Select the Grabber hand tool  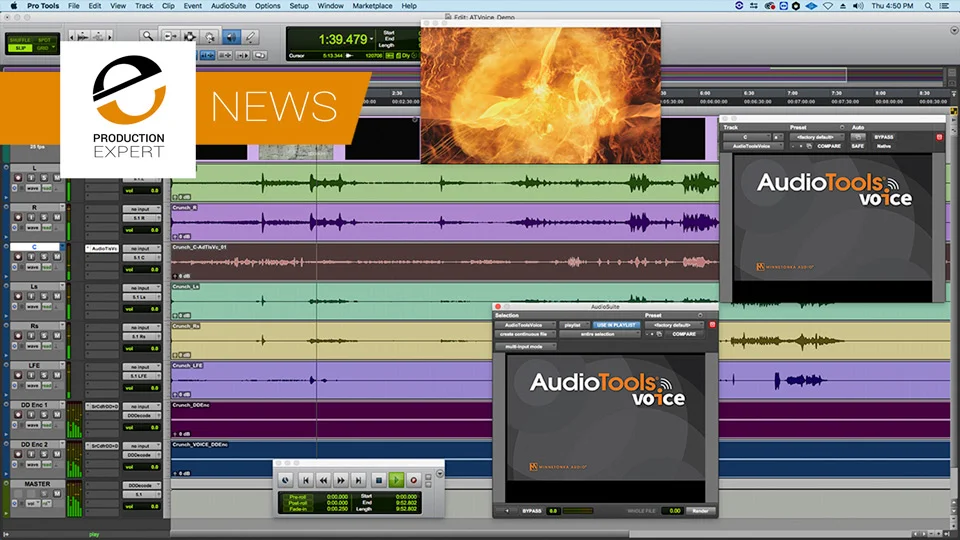point(211,37)
